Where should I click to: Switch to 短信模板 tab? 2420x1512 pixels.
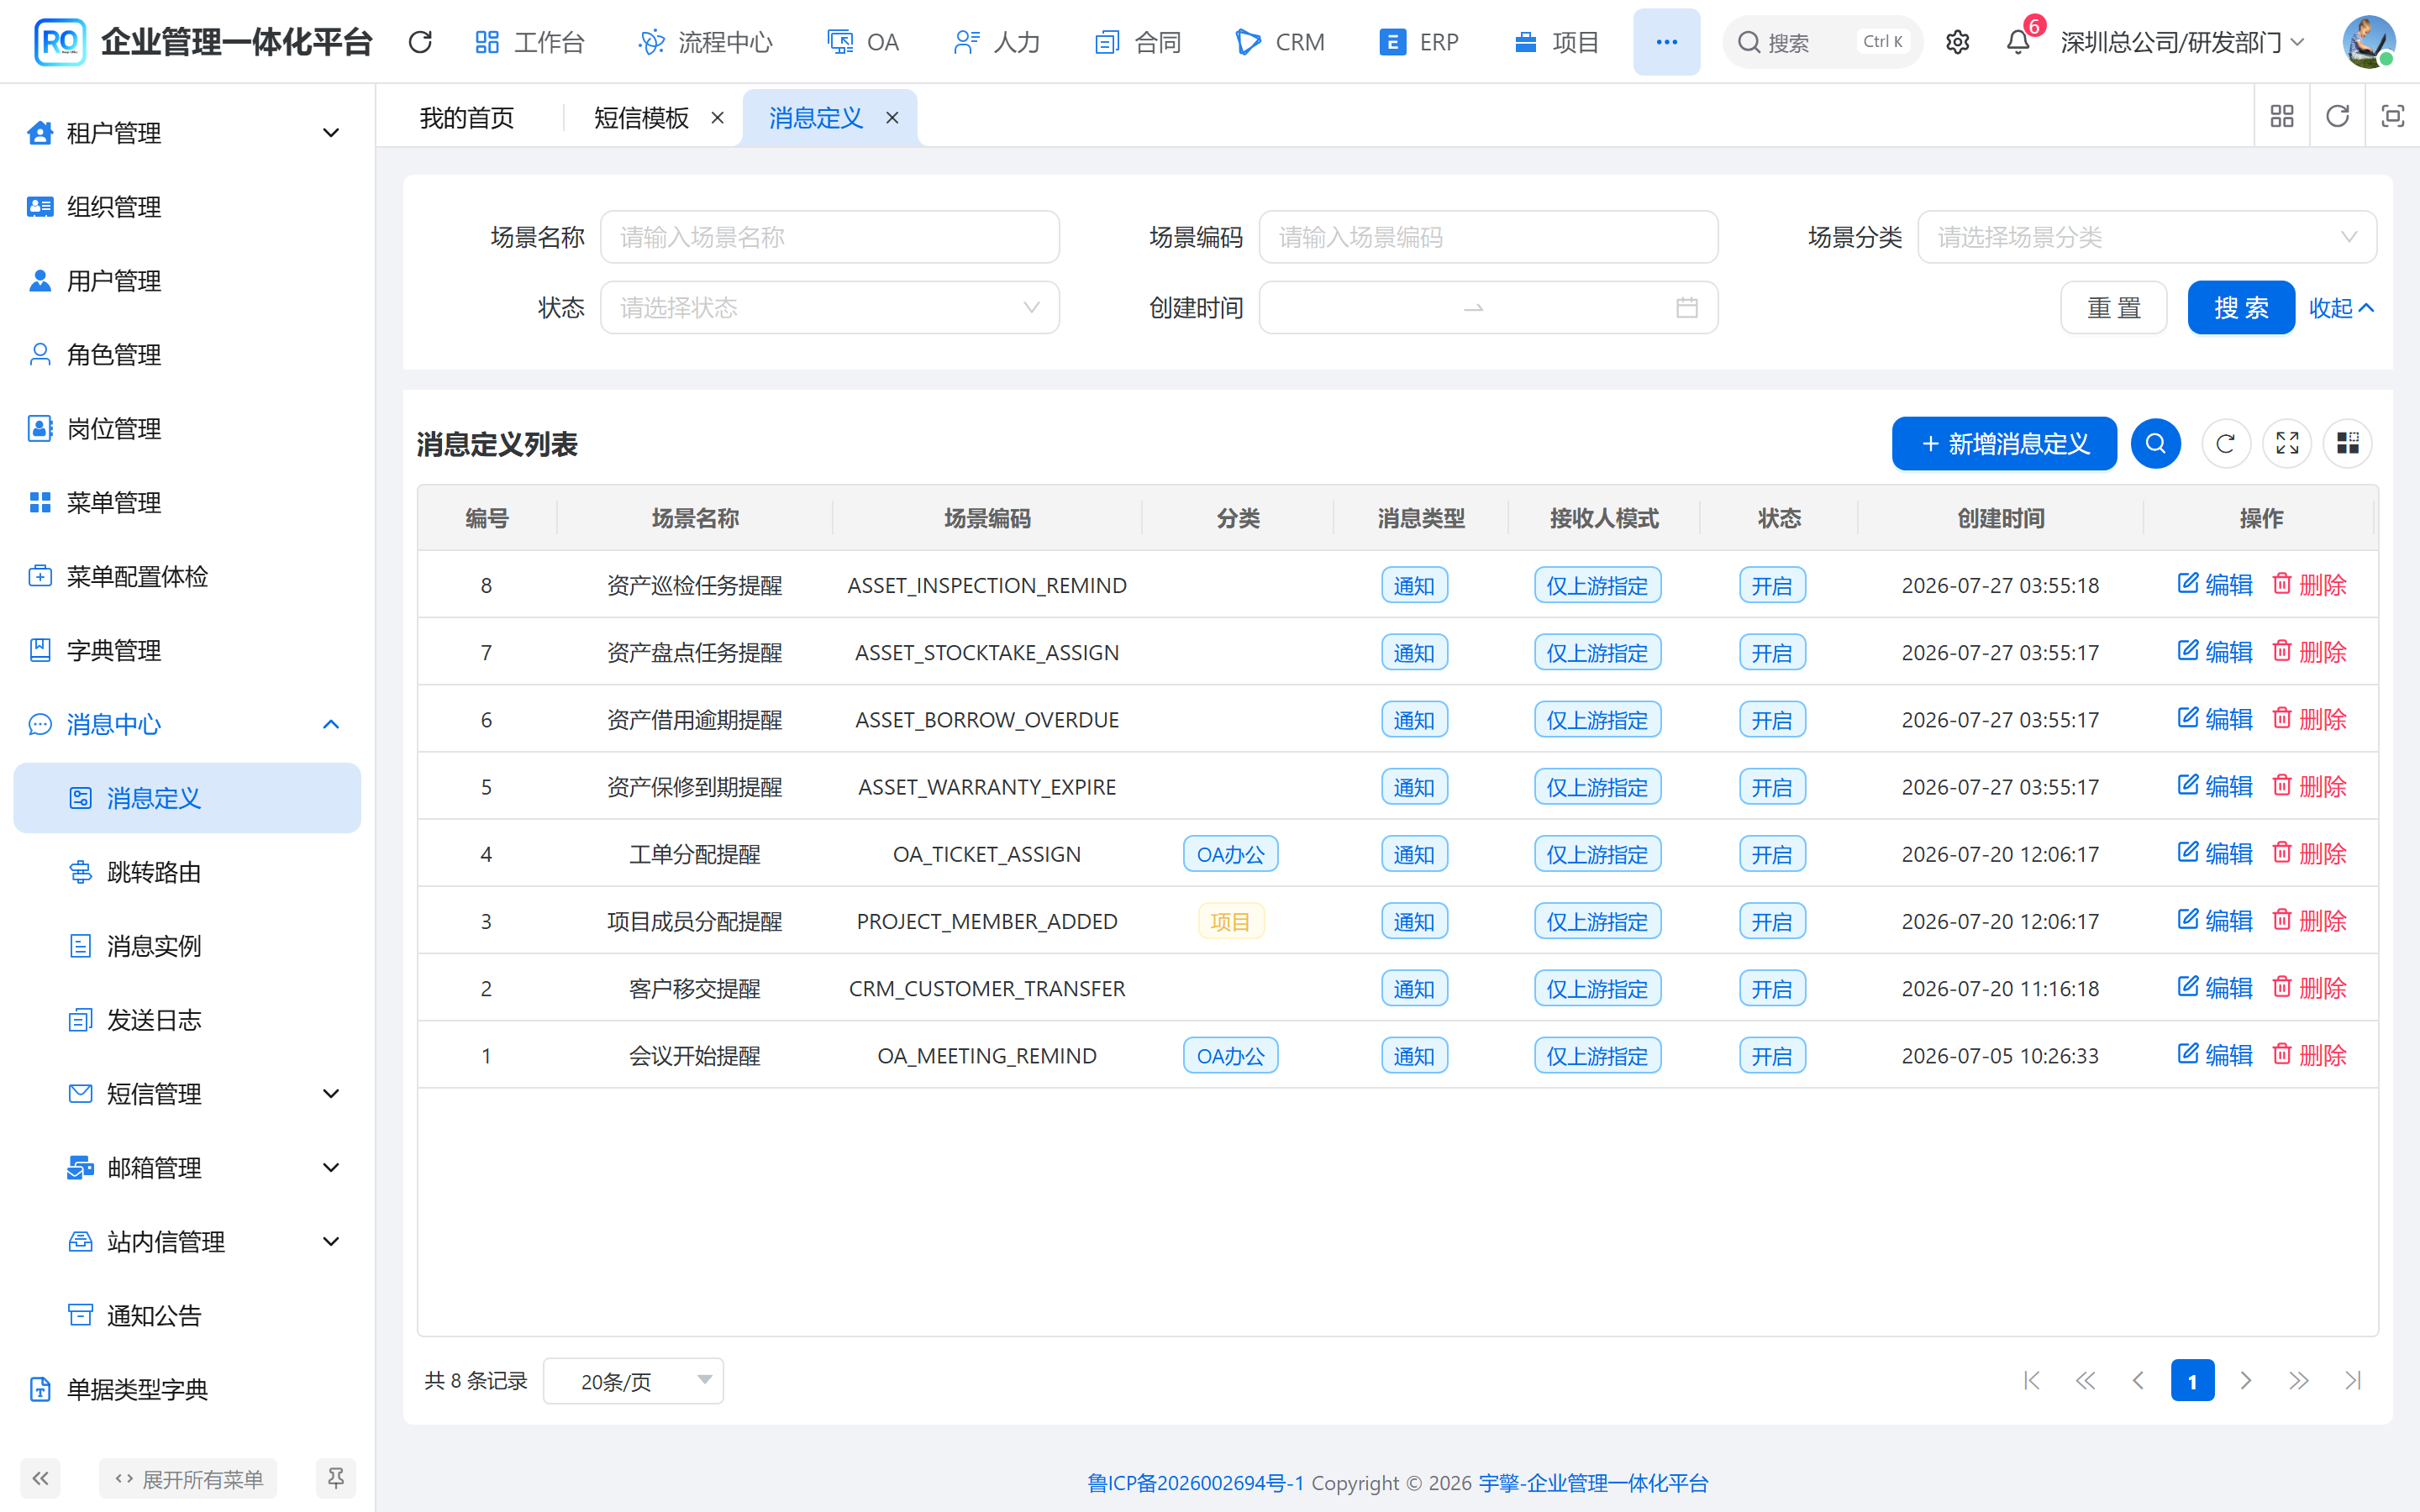641,118
